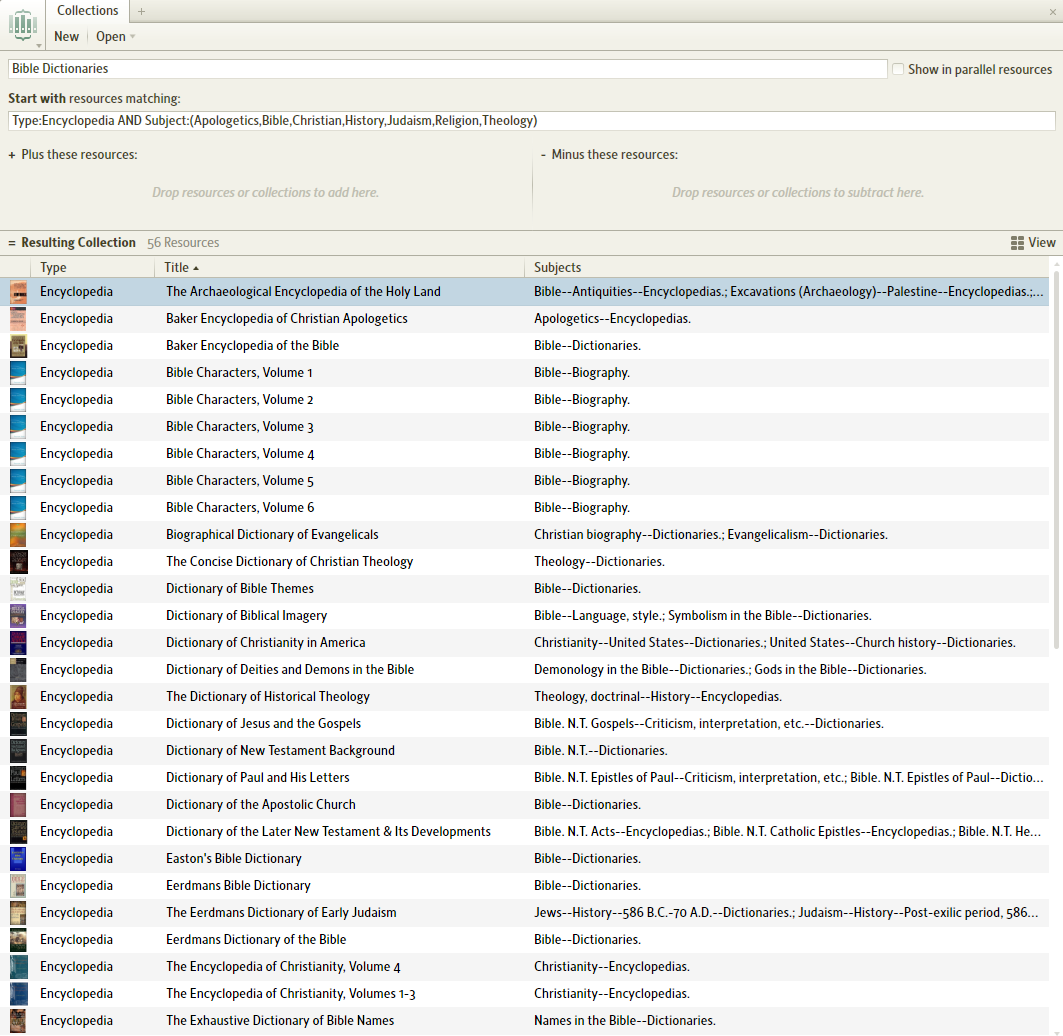1063x1036 pixels.
Task: Click the Dictionary of Paul and His Letters cover
Action: pyautogui.click(x=18, y=778)
